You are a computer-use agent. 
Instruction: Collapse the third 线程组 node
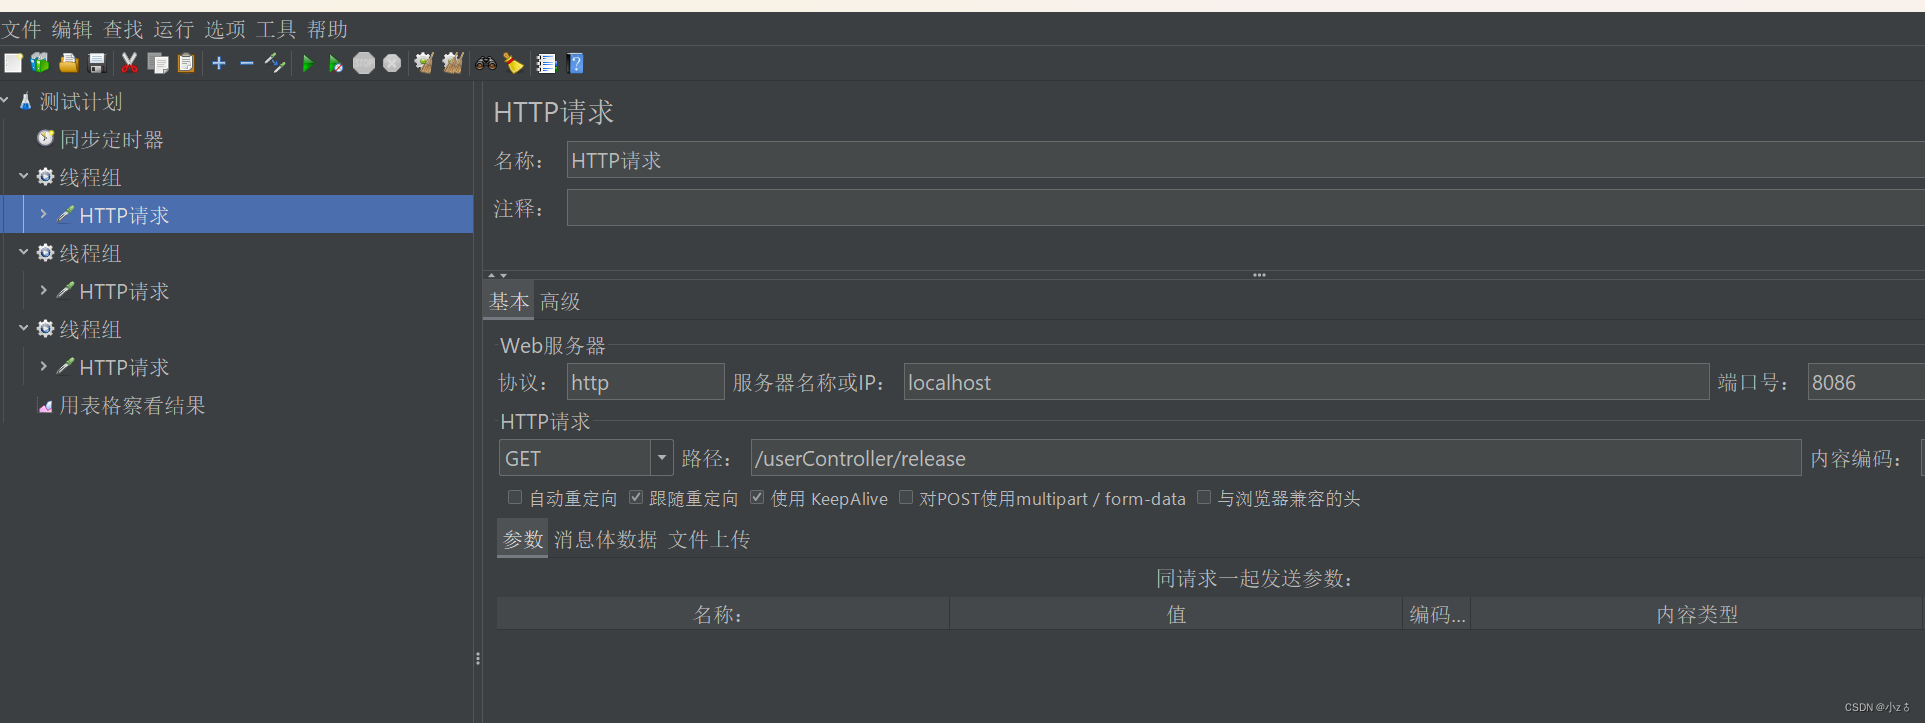coord(23,328)
